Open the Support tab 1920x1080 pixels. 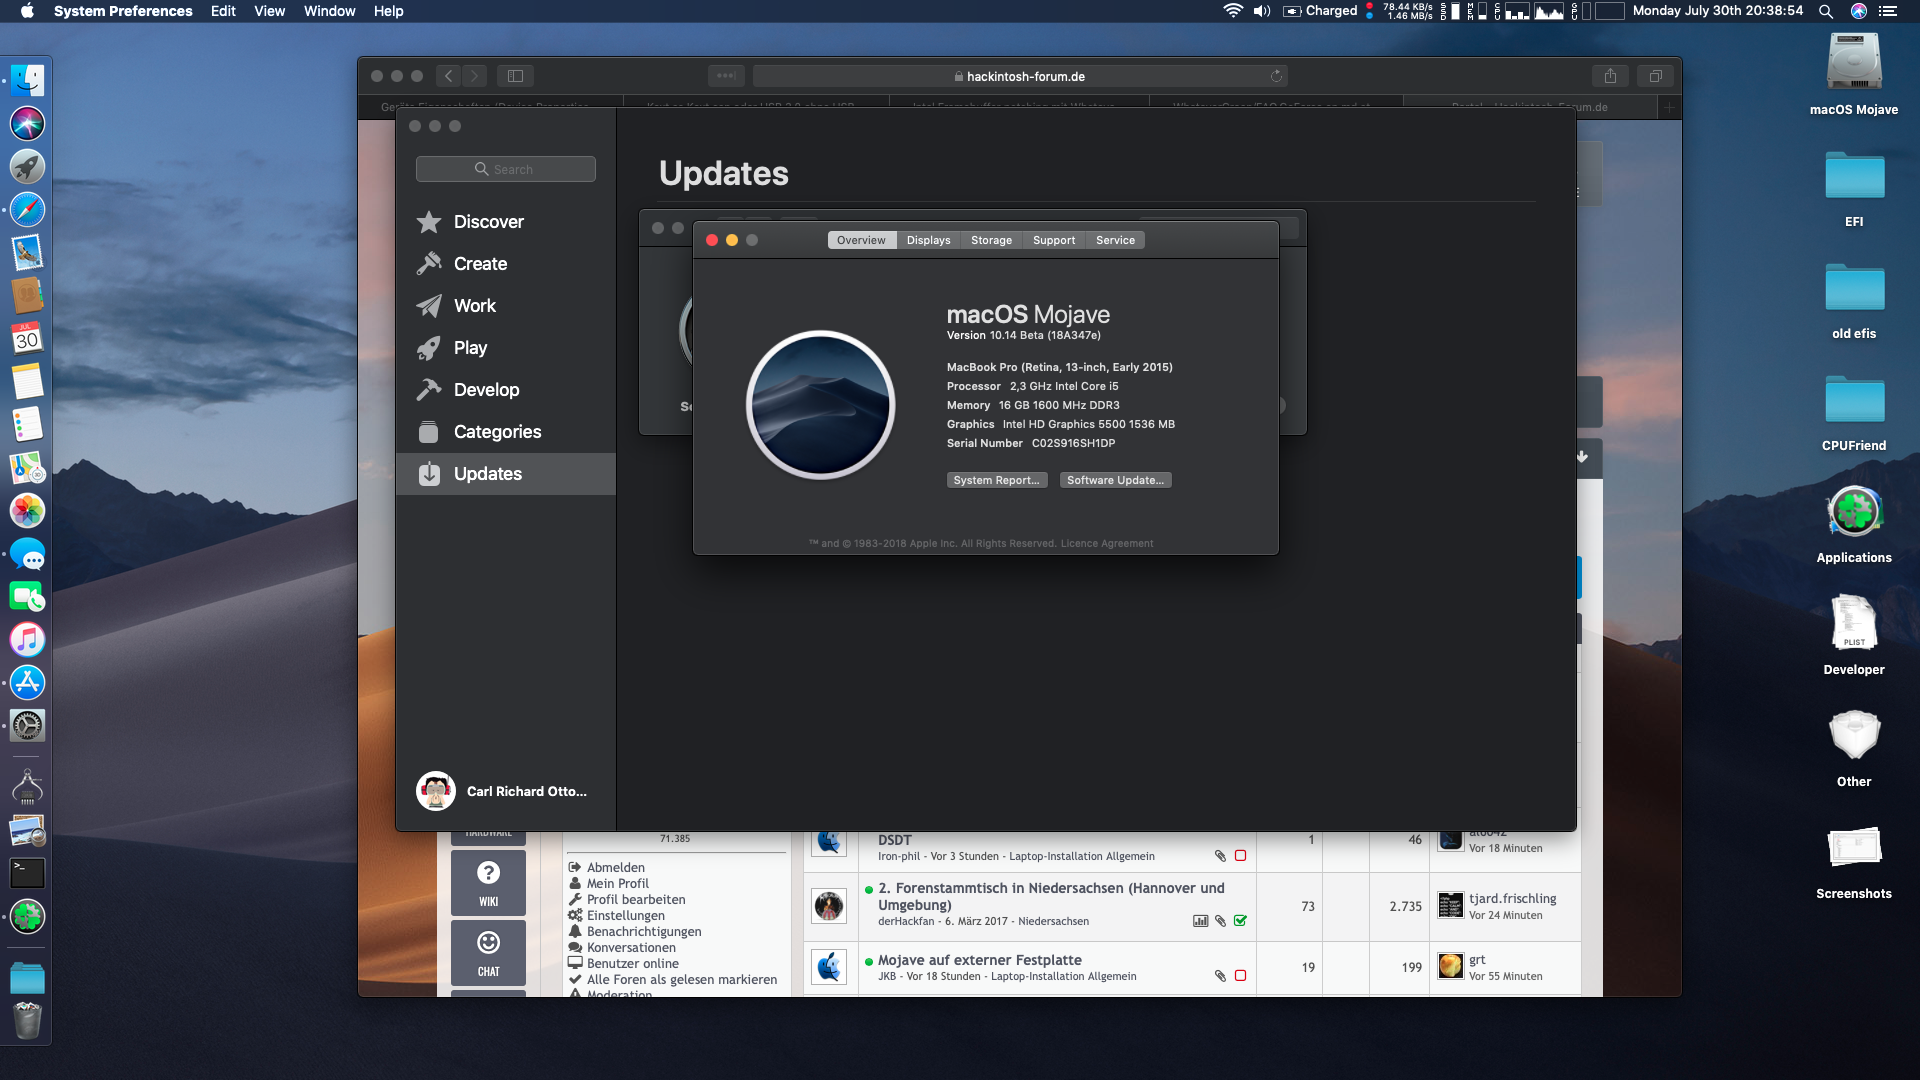point(1054,240)
